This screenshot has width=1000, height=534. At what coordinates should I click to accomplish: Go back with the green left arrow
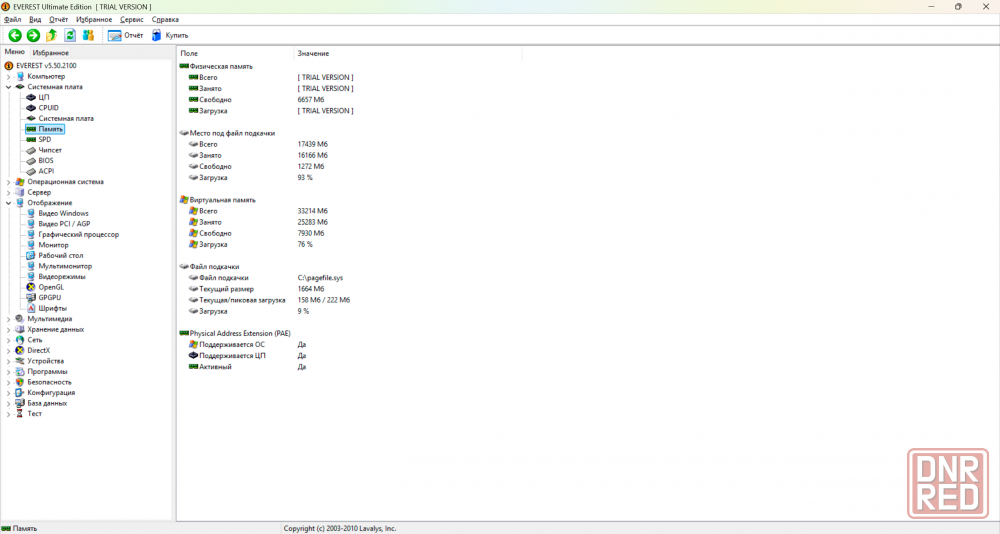pyautogui.click(x=15, y=36)
